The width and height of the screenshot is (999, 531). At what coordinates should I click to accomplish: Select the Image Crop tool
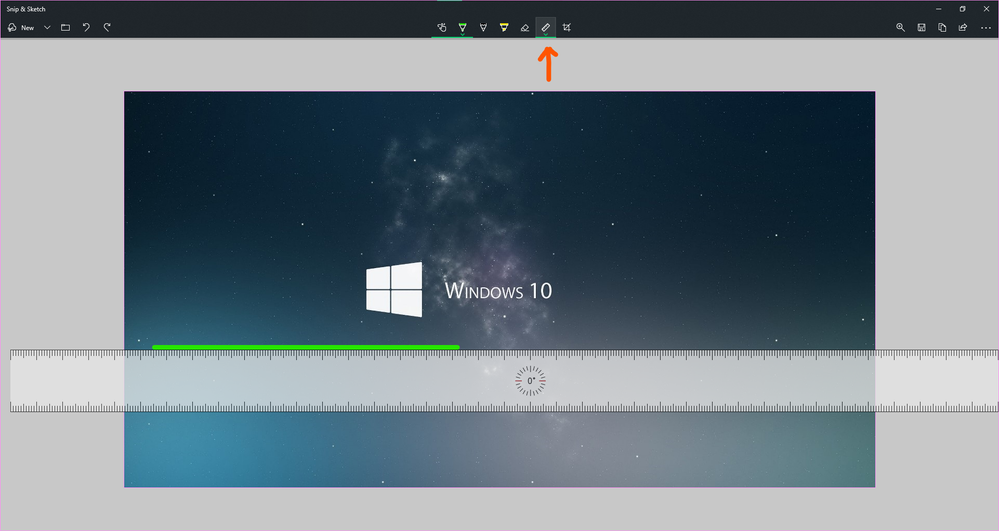(566, 27)
